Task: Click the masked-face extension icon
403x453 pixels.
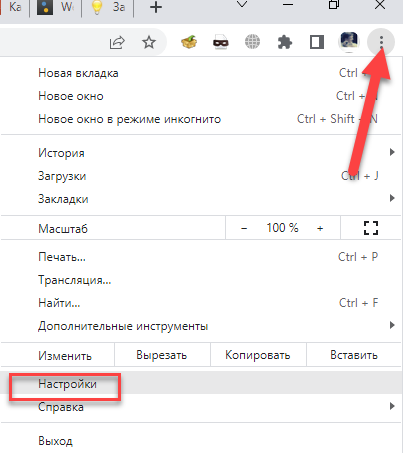Action: click(x=221, y=42)
